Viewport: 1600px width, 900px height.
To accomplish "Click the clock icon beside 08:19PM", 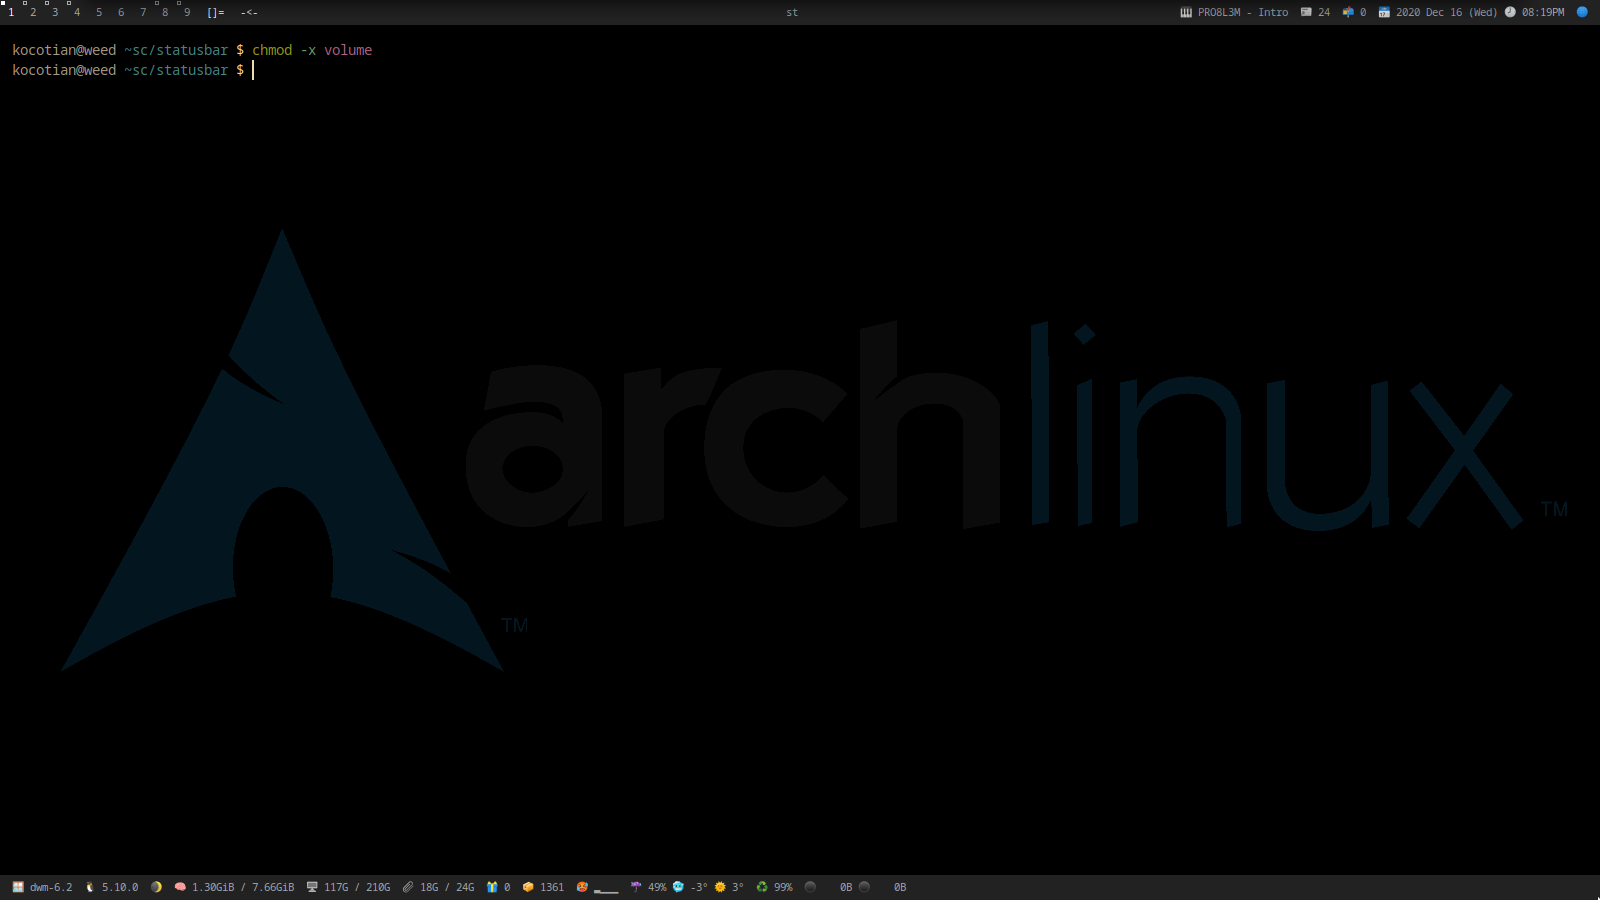I will click(1510, 13).
